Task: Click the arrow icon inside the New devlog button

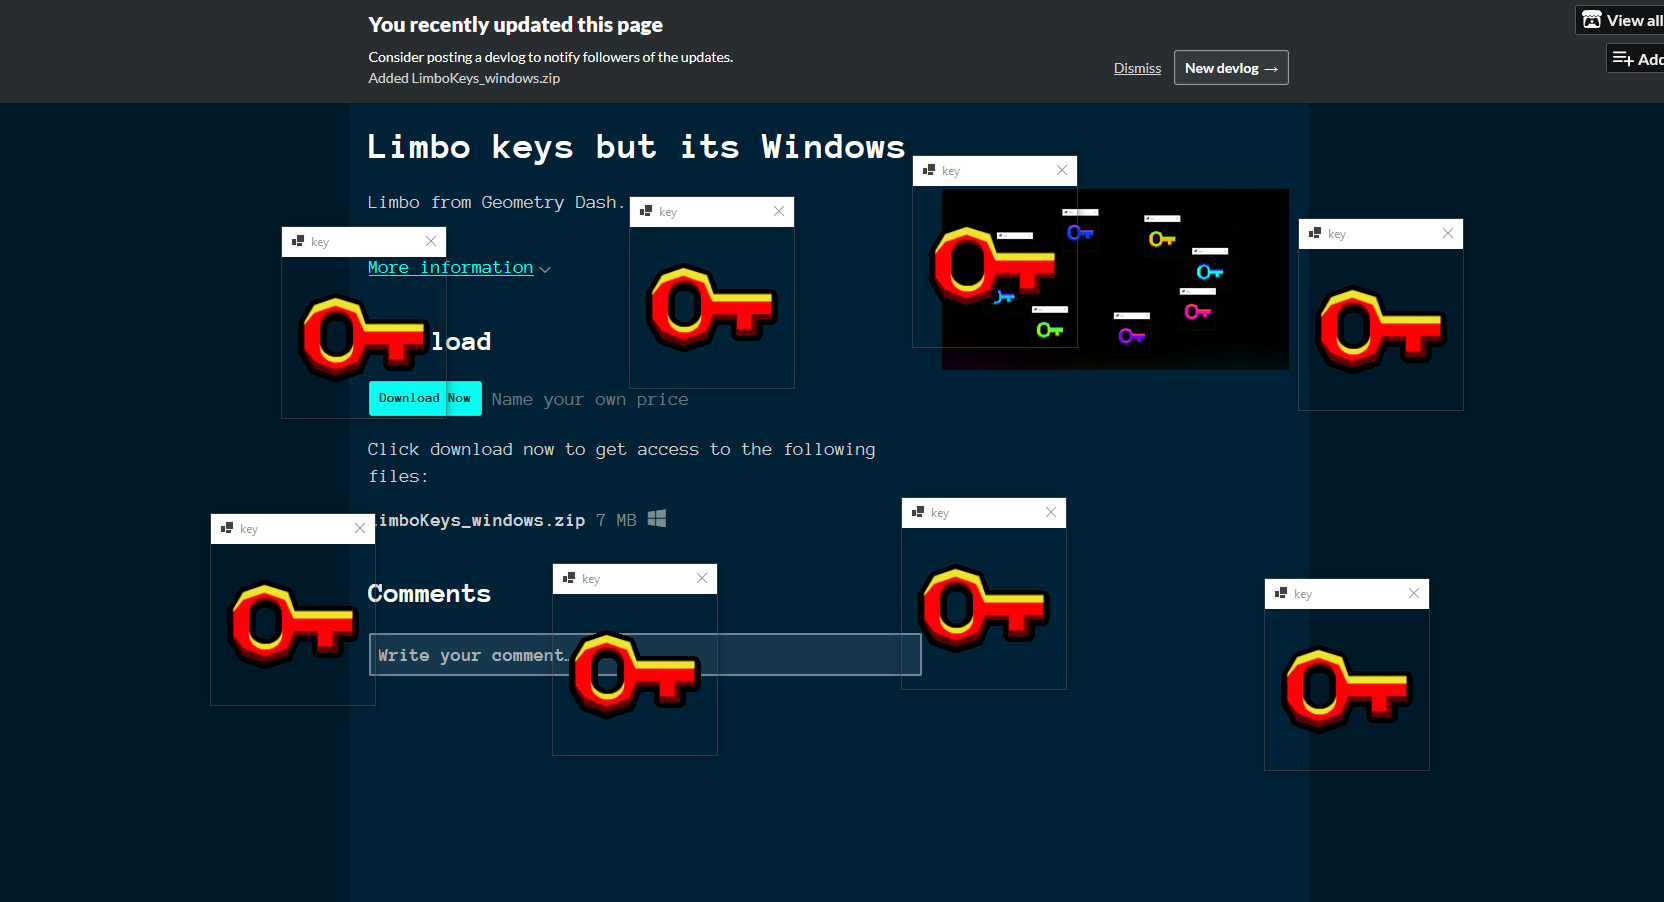Action: click(x=1273, y=68)
